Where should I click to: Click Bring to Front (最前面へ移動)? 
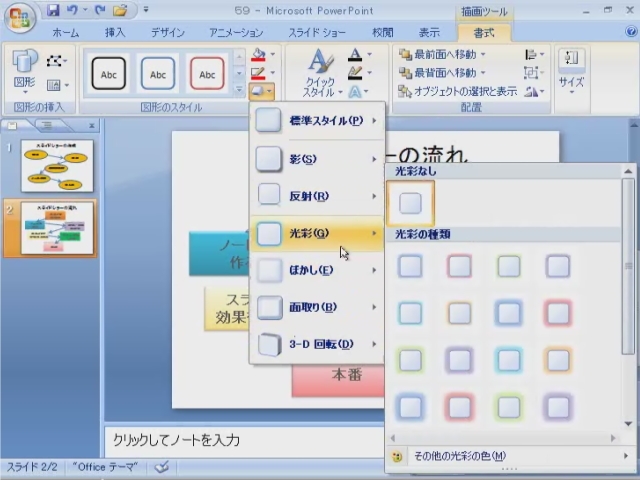(442, 55)
